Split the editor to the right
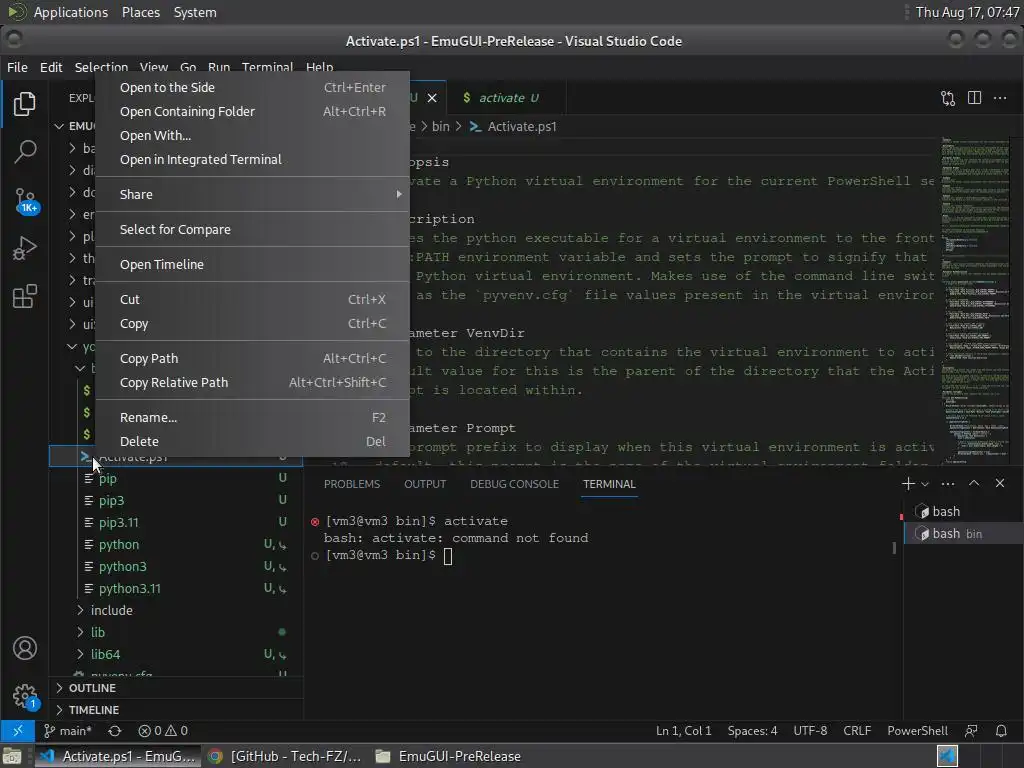 974,98
